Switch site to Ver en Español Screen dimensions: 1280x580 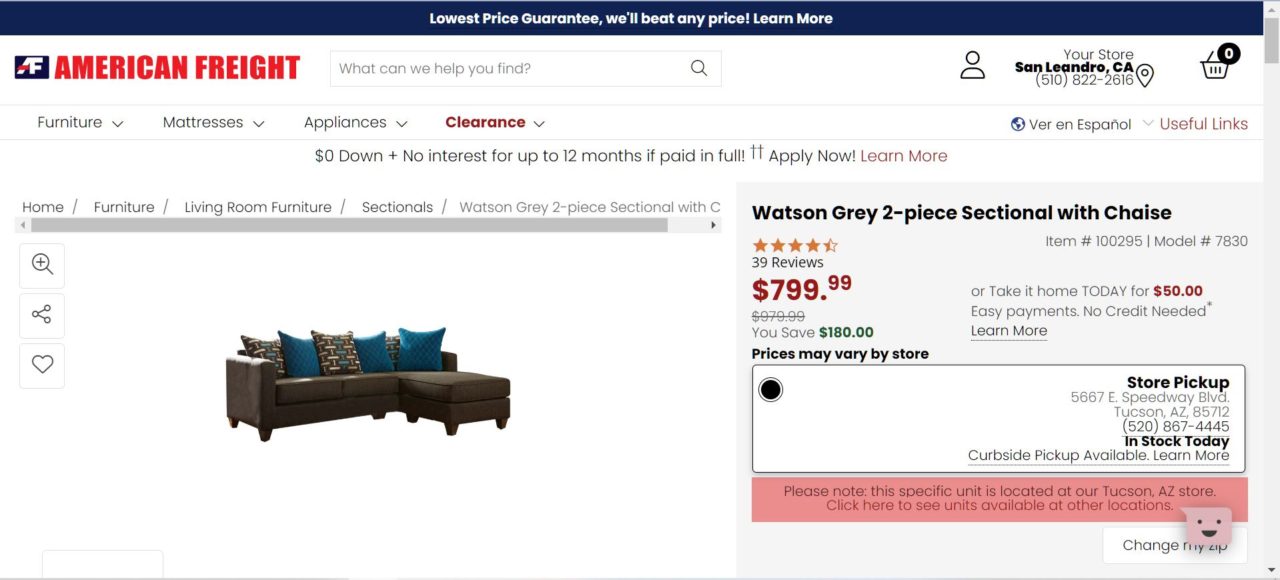pos(1071,124)
